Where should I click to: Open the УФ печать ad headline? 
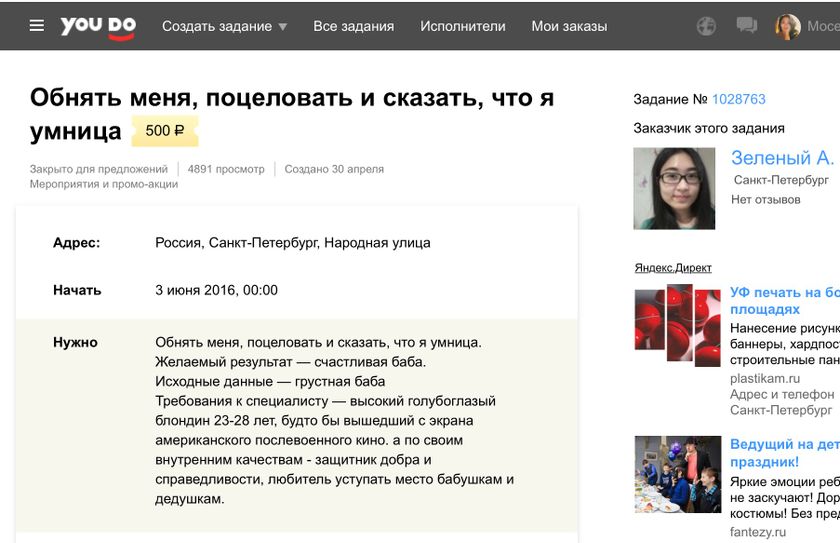[x=784, y=301]
